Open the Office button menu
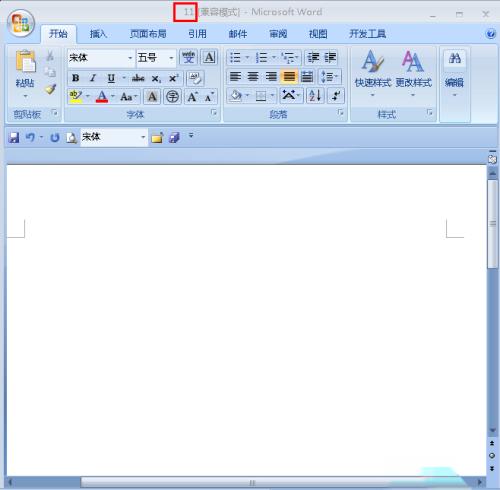Image resolution: width=500 pixels, height=490 pixels. point(21,23)
